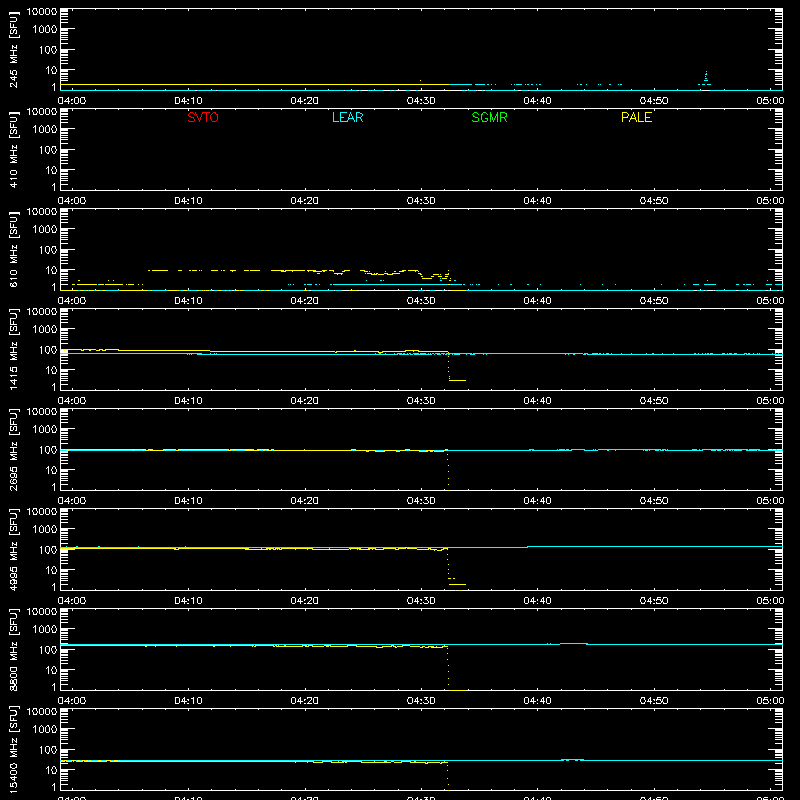Viewport: 800px width, 800px height.
Task: Click 04:00 label under the 245 MHz panel
Action: [71, 101]
